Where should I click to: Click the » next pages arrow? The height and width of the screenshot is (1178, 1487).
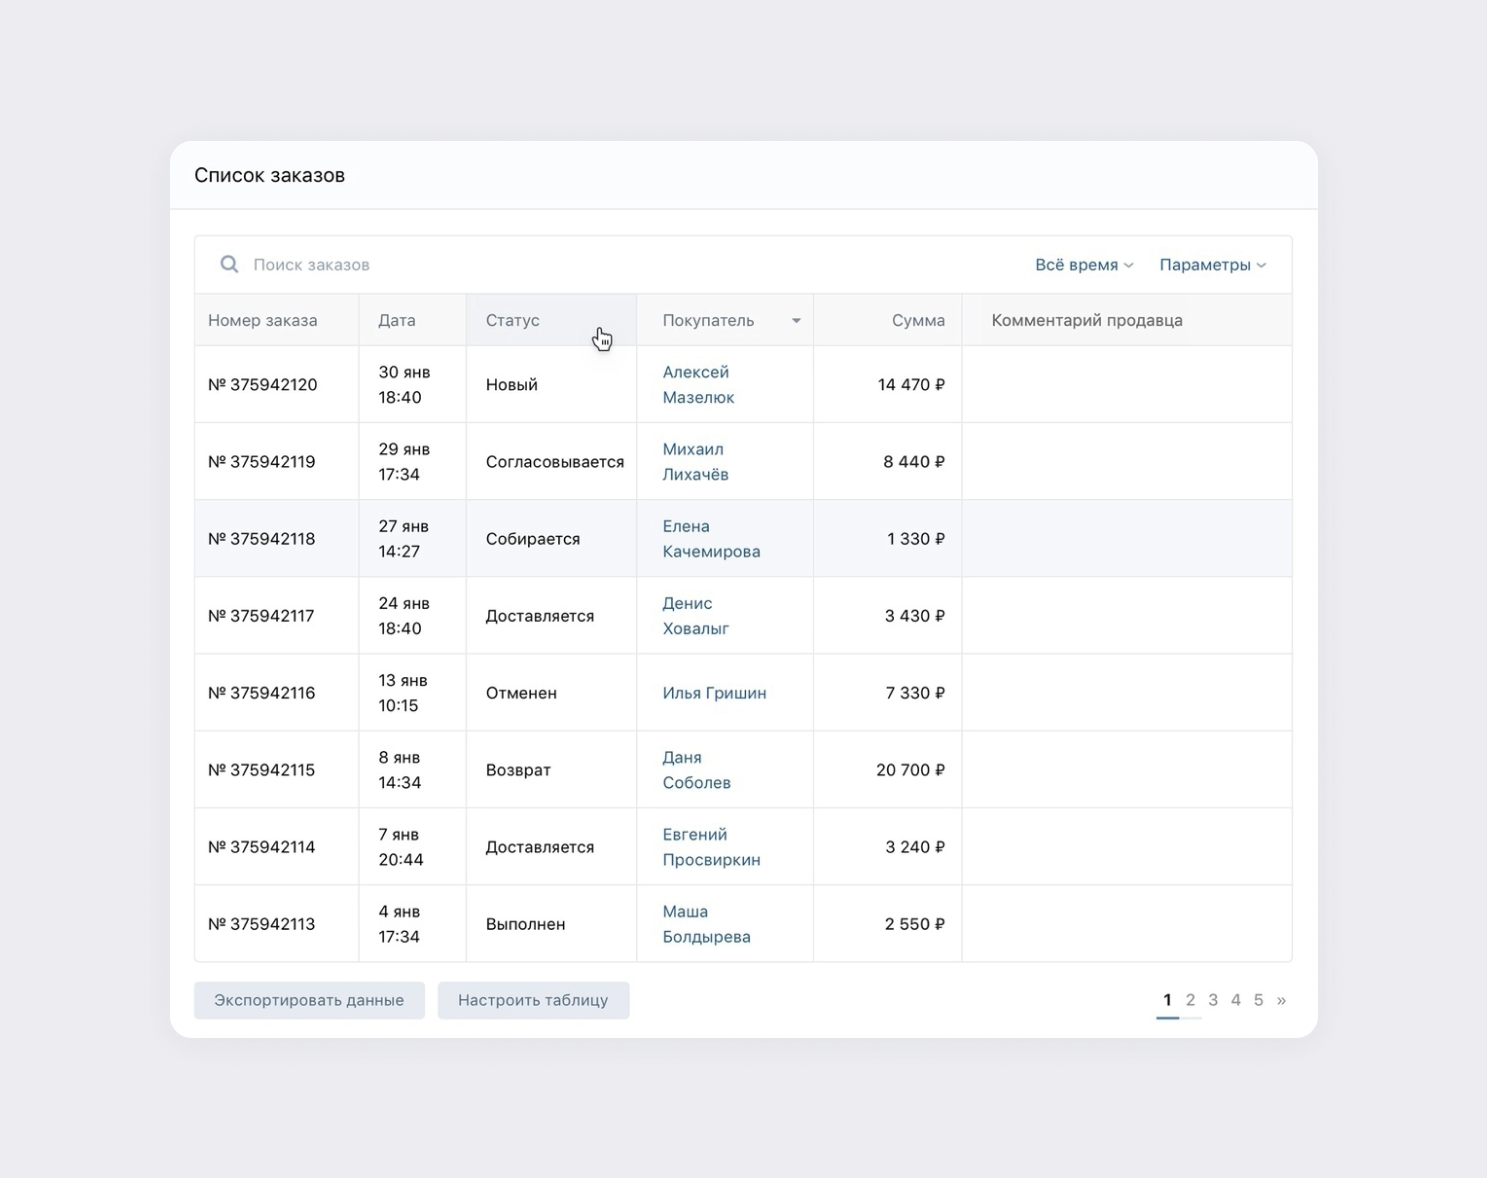coord(1281,1000)
